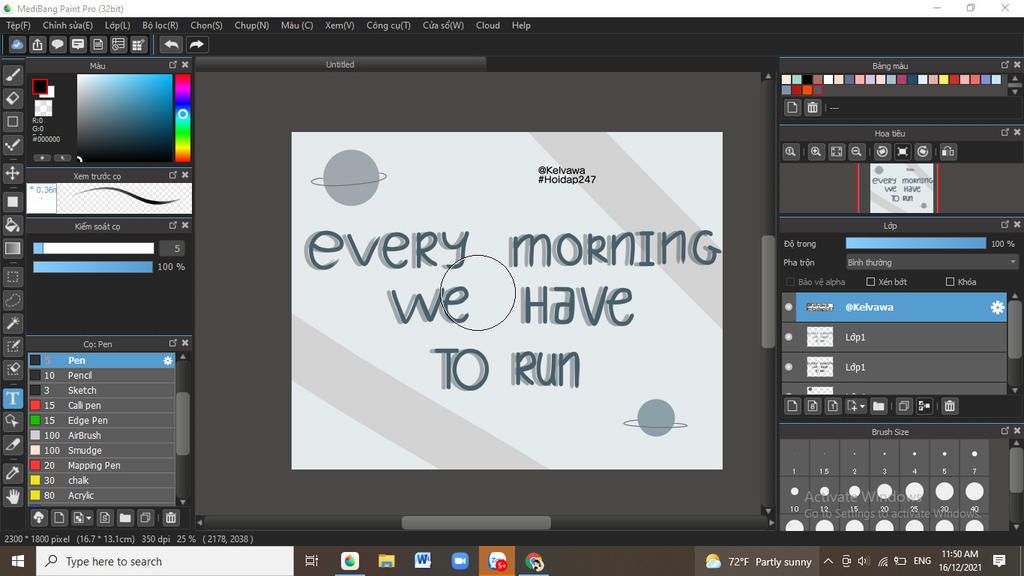Select the Acrylic brush

pos(101,496)
